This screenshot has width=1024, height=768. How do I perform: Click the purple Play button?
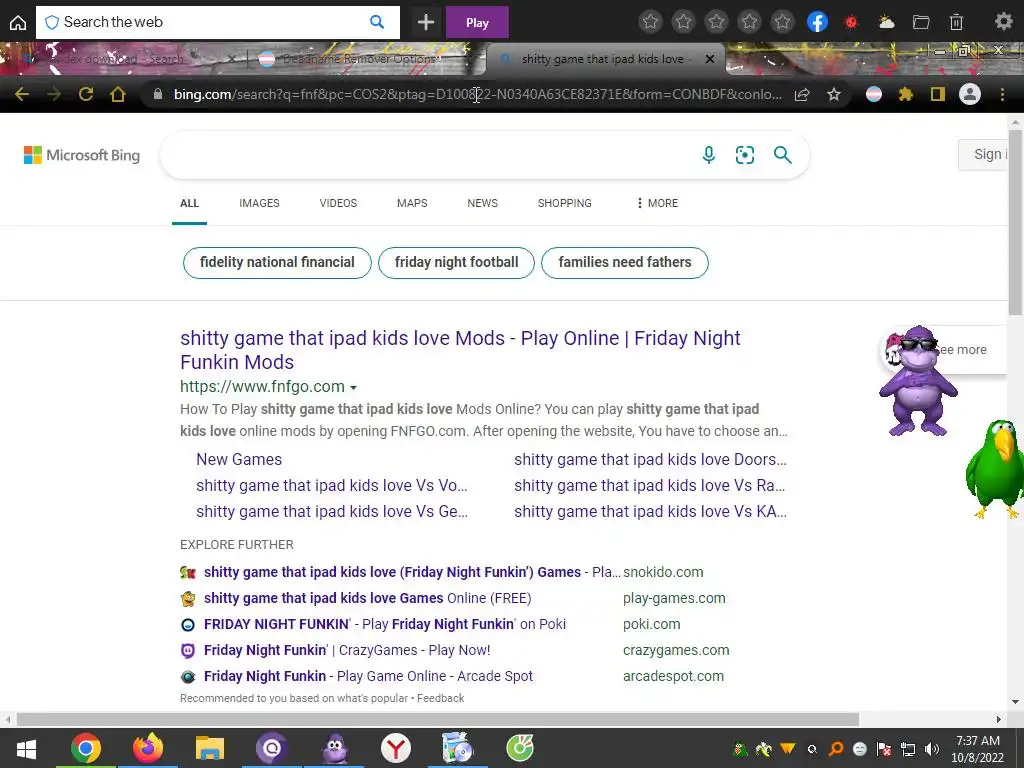click(477, 23)
